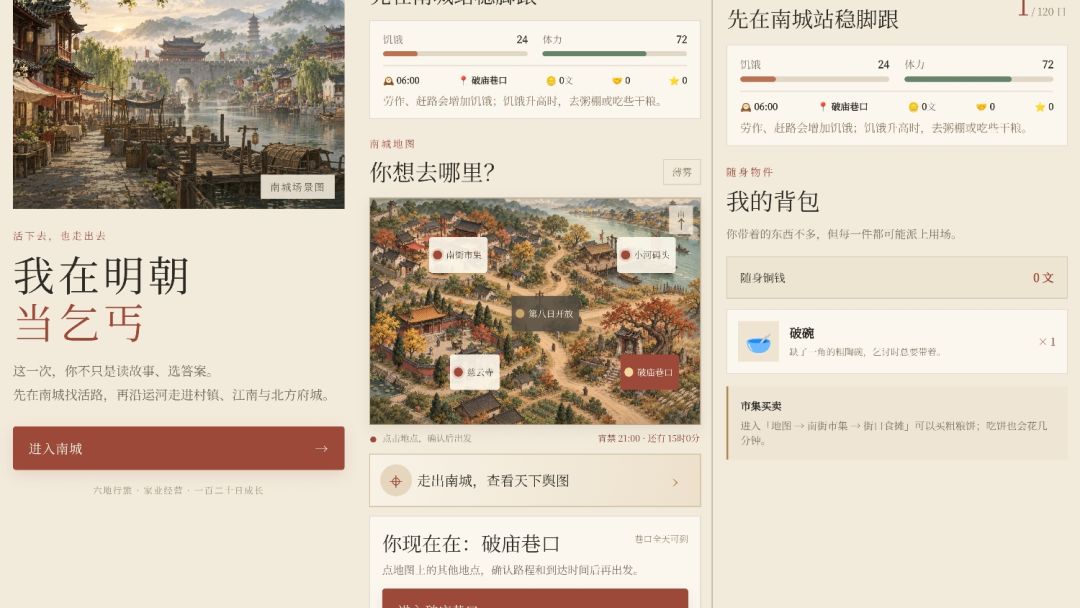Viewport: 1080px width, 608px height.
Task: Click the red button below 破庙巷口 description
Action: click(x=535, y=598)
